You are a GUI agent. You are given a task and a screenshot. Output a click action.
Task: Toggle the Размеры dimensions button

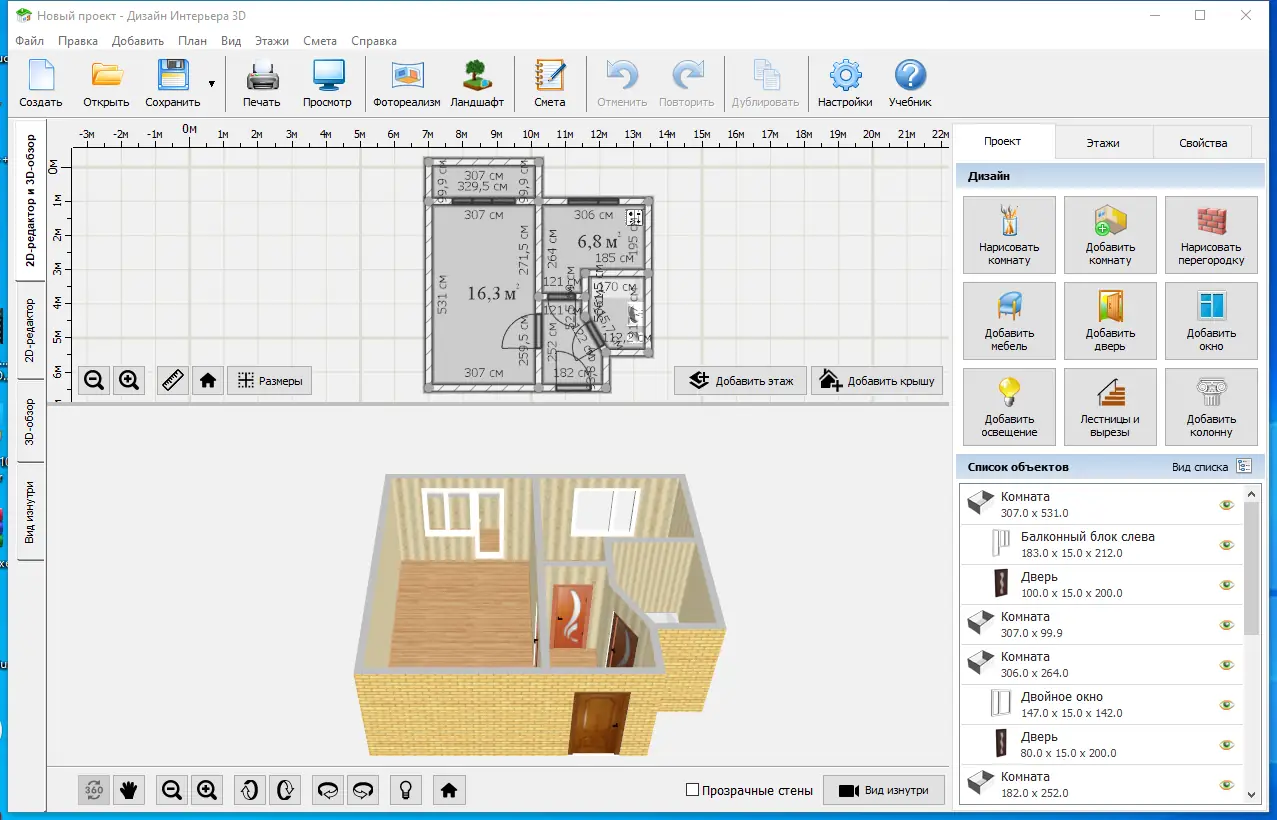pyautogui.click(x=270, y=380)
